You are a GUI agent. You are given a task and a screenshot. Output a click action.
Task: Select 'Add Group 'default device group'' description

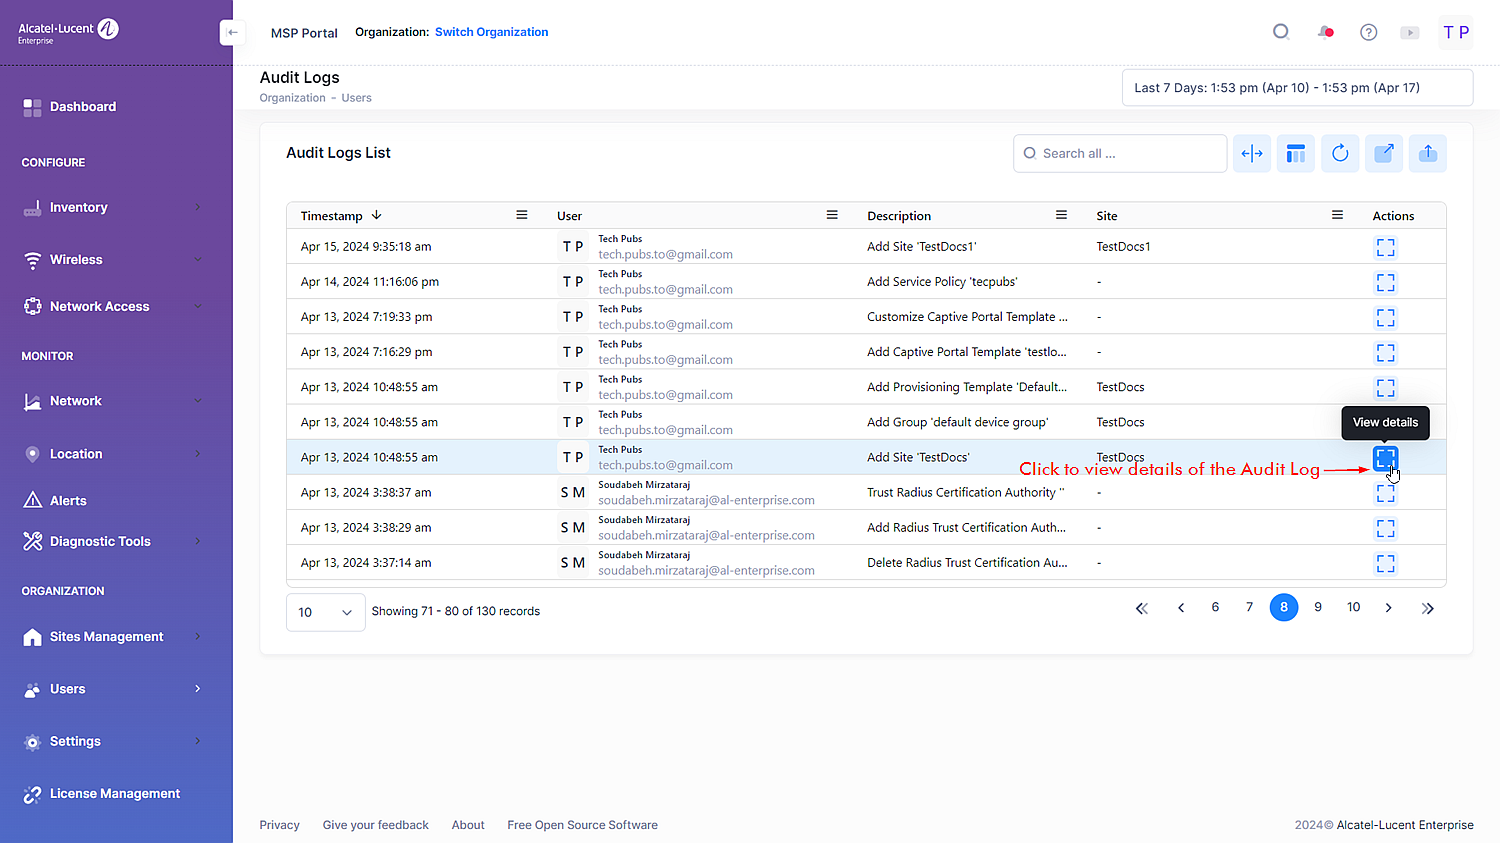pyautogui.click(x=957, y=423)
